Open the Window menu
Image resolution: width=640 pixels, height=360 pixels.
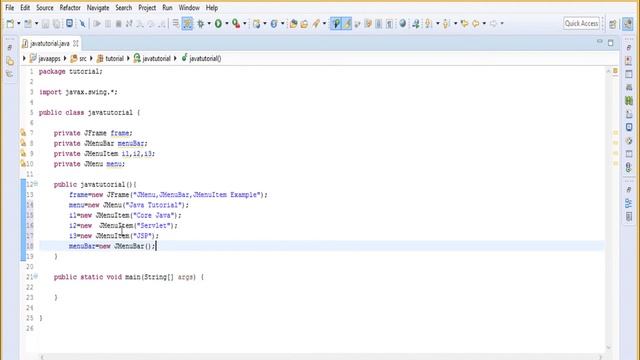(189, 8)
